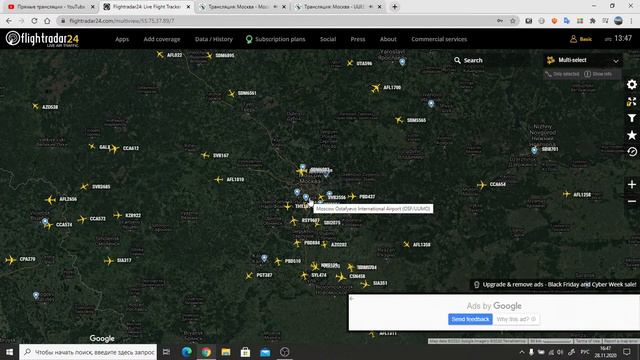Toggle the Show info option
The height and width of the screenshot is (360, 640).
598,74
